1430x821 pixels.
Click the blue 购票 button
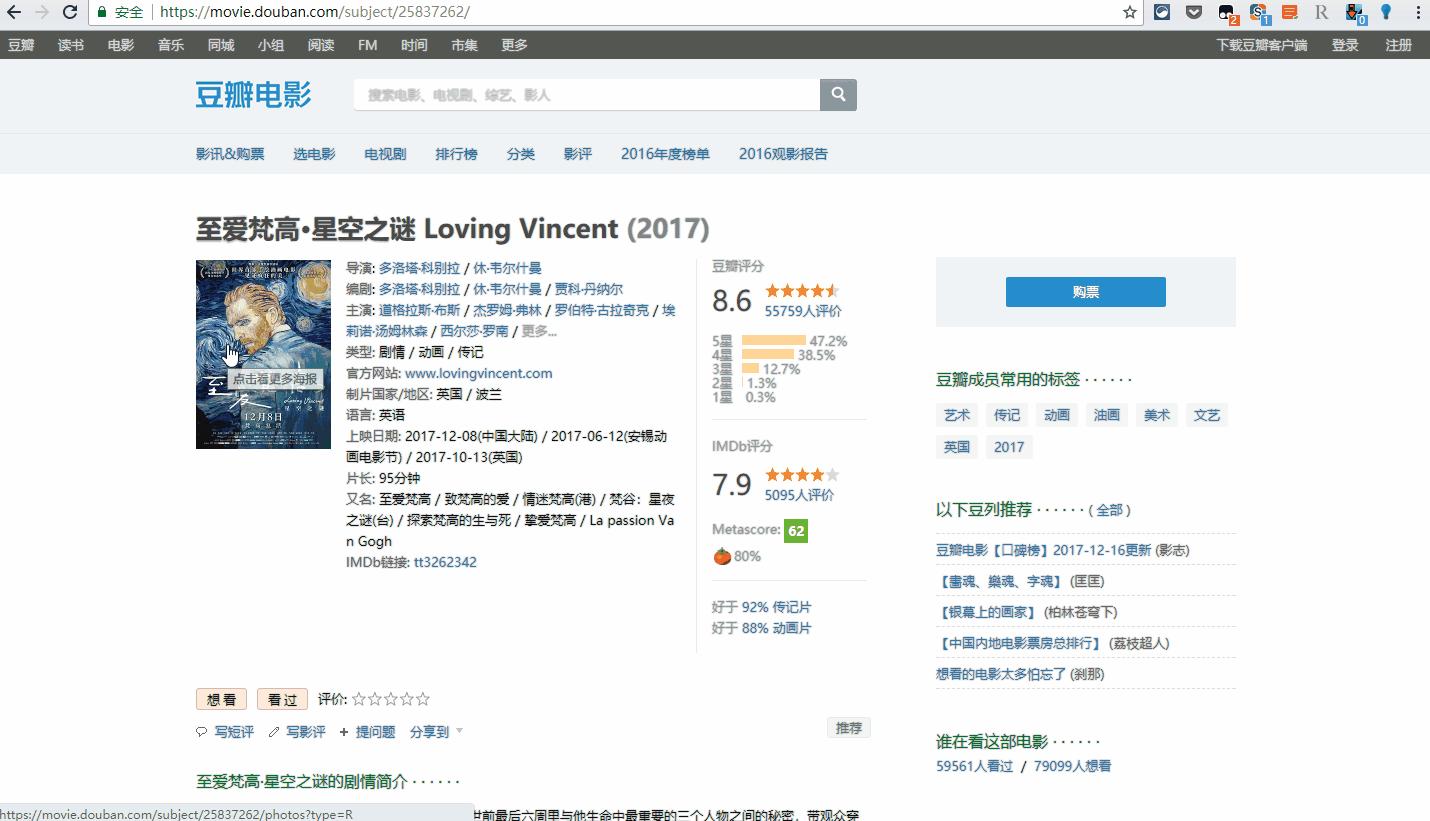(1085, 292)
